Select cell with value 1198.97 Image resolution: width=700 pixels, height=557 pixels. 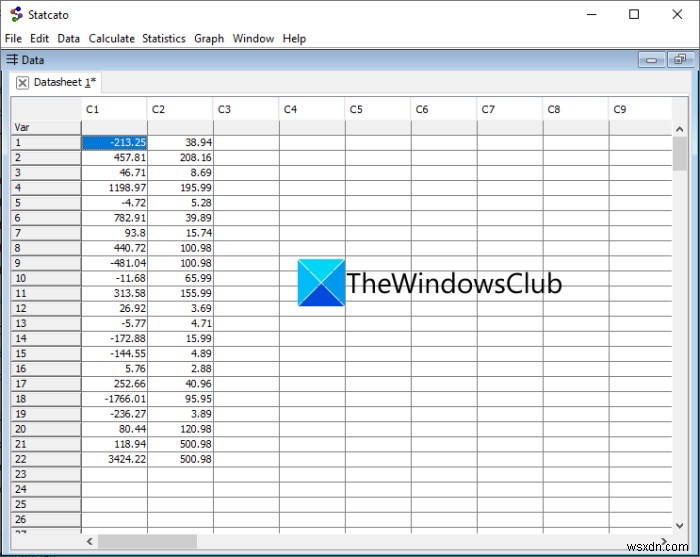pos(114,188)
